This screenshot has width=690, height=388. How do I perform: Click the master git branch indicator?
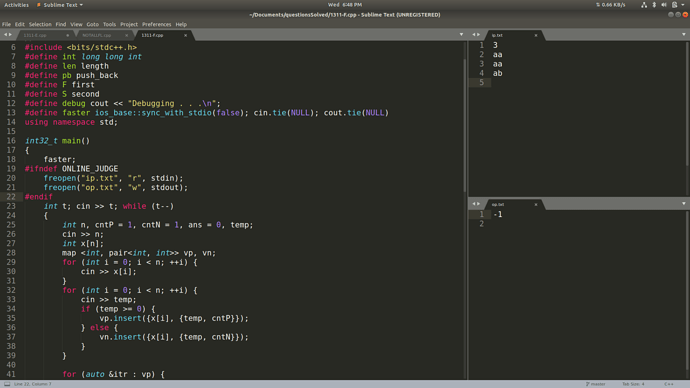[595, 384]
